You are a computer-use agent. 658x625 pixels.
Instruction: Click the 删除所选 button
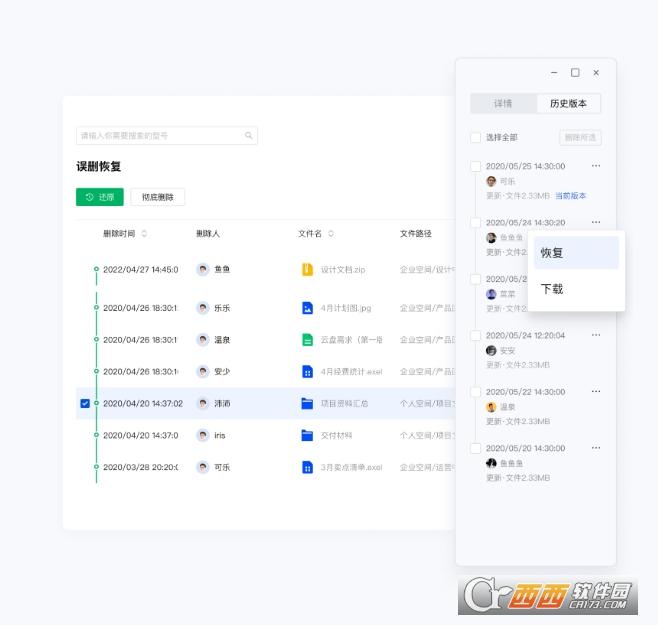(x=580, y=137)
